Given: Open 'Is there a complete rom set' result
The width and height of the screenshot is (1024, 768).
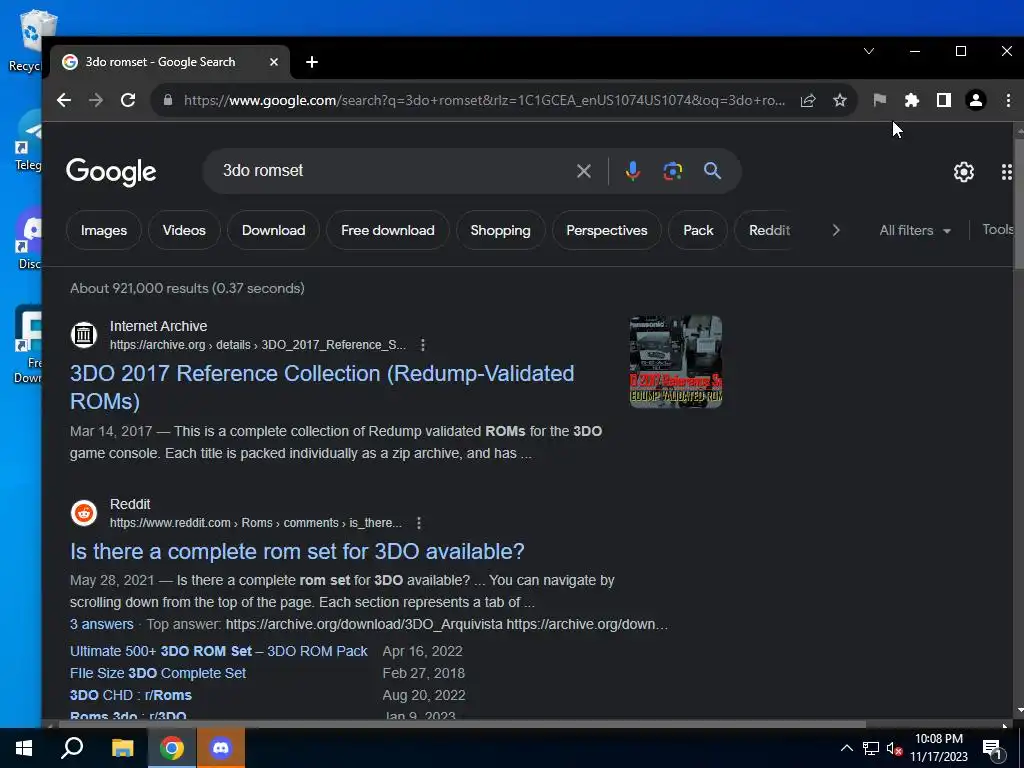Looking at the screenshot, I should click(x=297, y=551).
